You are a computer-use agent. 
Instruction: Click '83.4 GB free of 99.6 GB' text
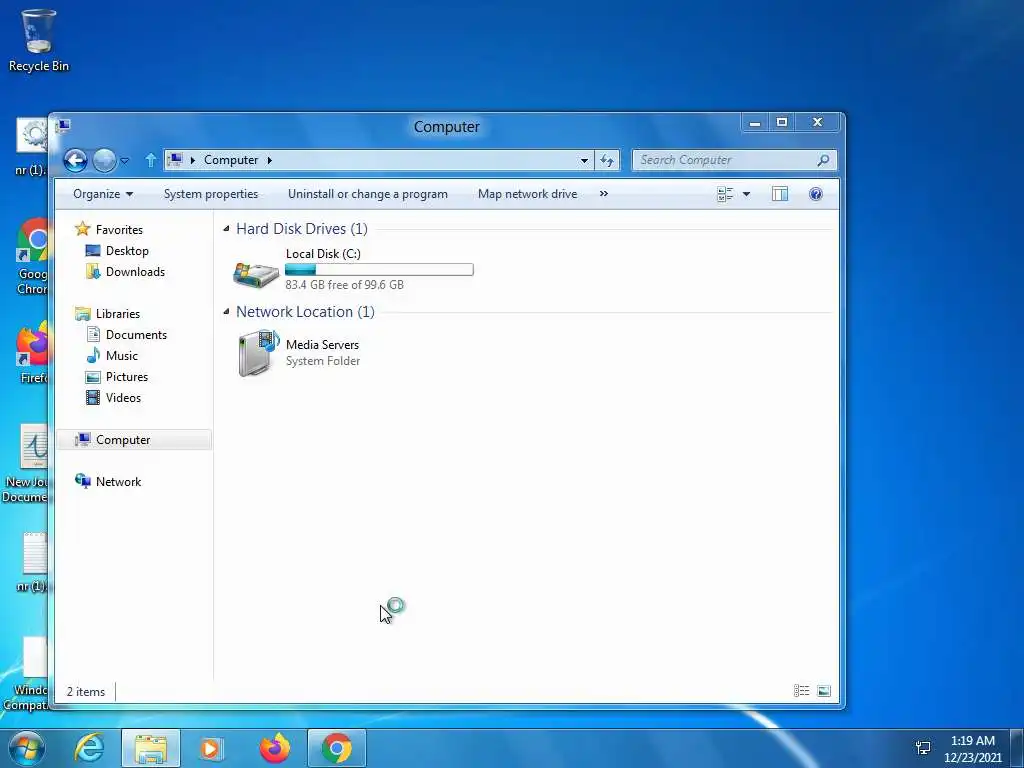344,285
